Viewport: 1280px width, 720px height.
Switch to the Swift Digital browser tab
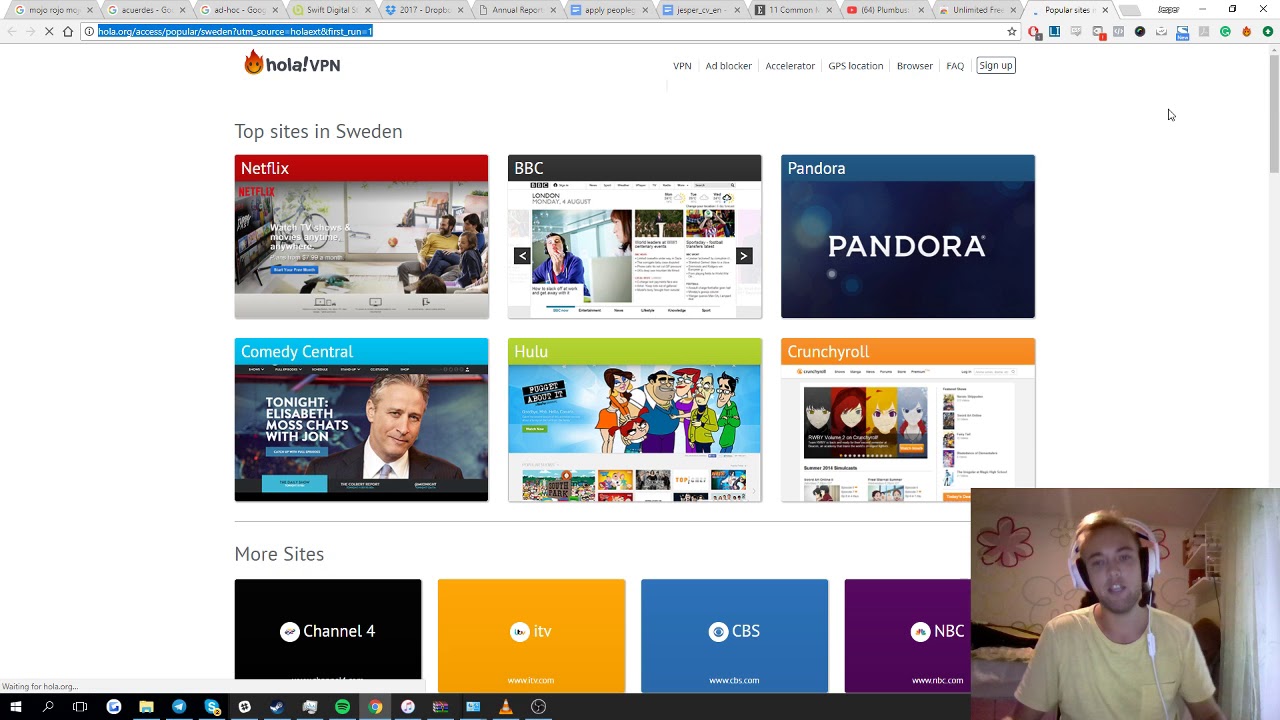331,10
